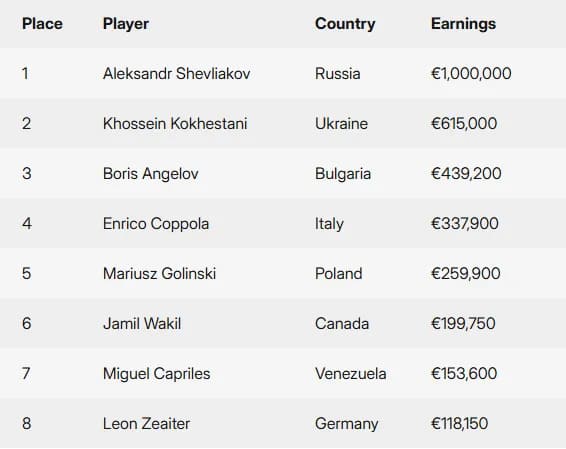This screenshot has width=566, height=449.
Task: Click Leon Zeaiter in the table
Action: pyautogui.click(x=146, y=423)
